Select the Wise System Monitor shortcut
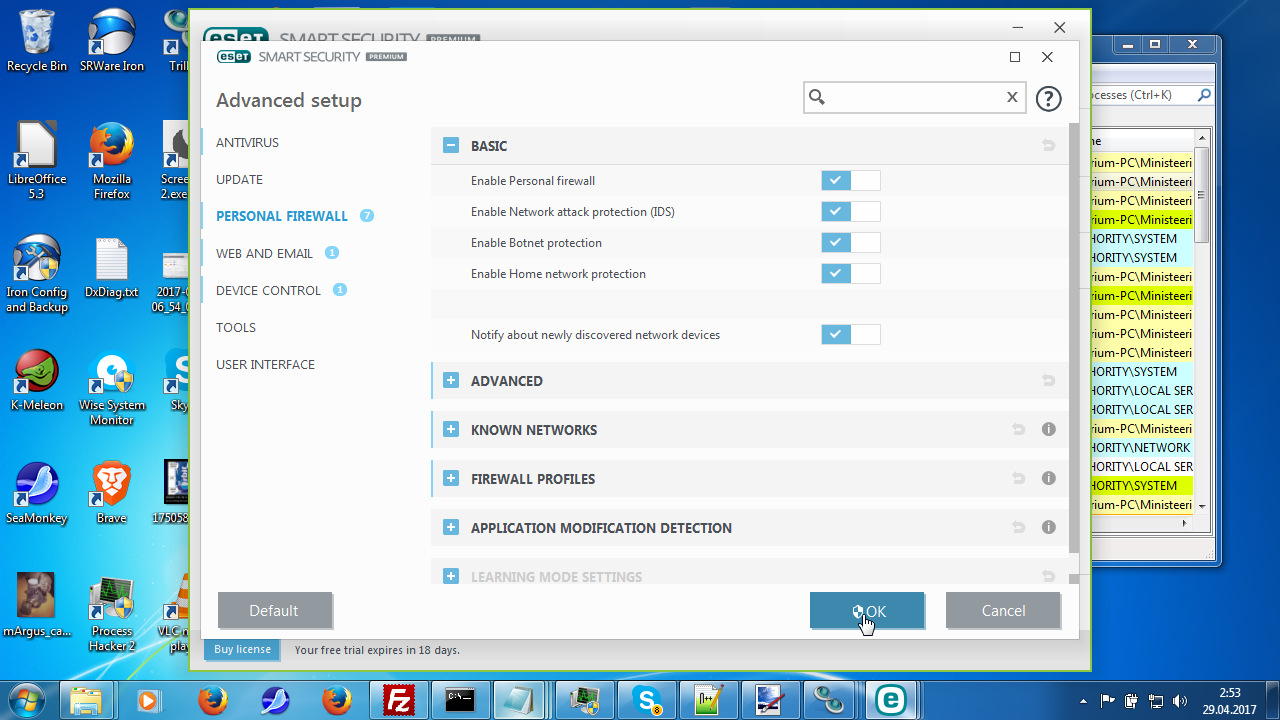 [x=112, y=387]
